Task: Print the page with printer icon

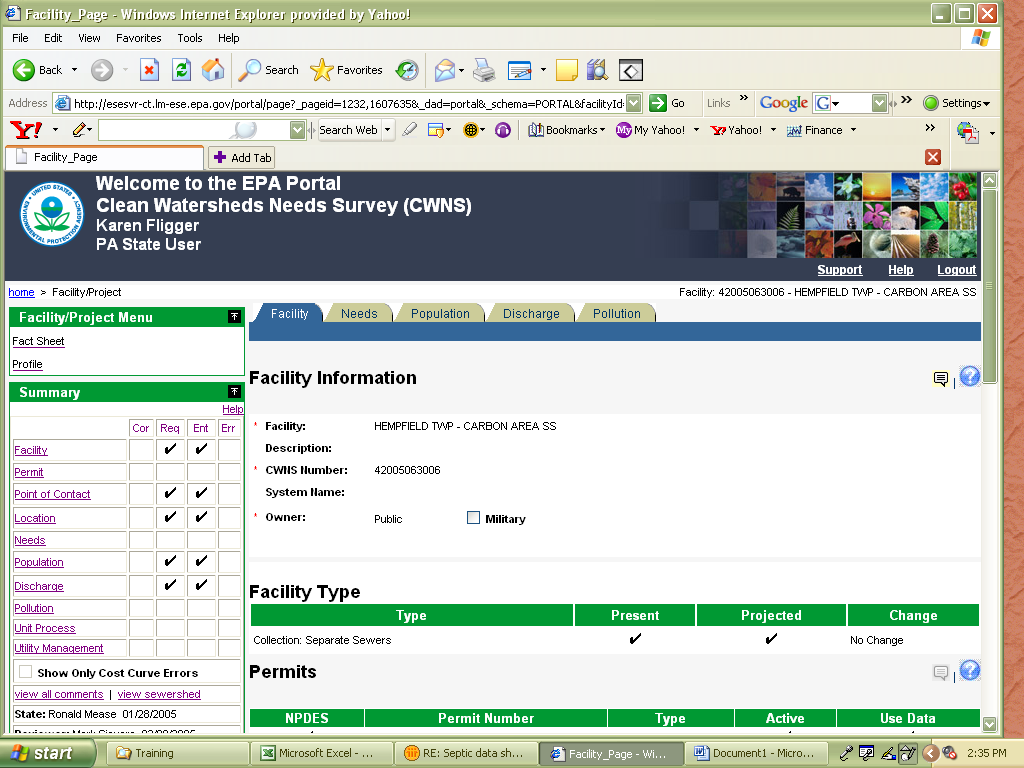Action: click(484, 70)
